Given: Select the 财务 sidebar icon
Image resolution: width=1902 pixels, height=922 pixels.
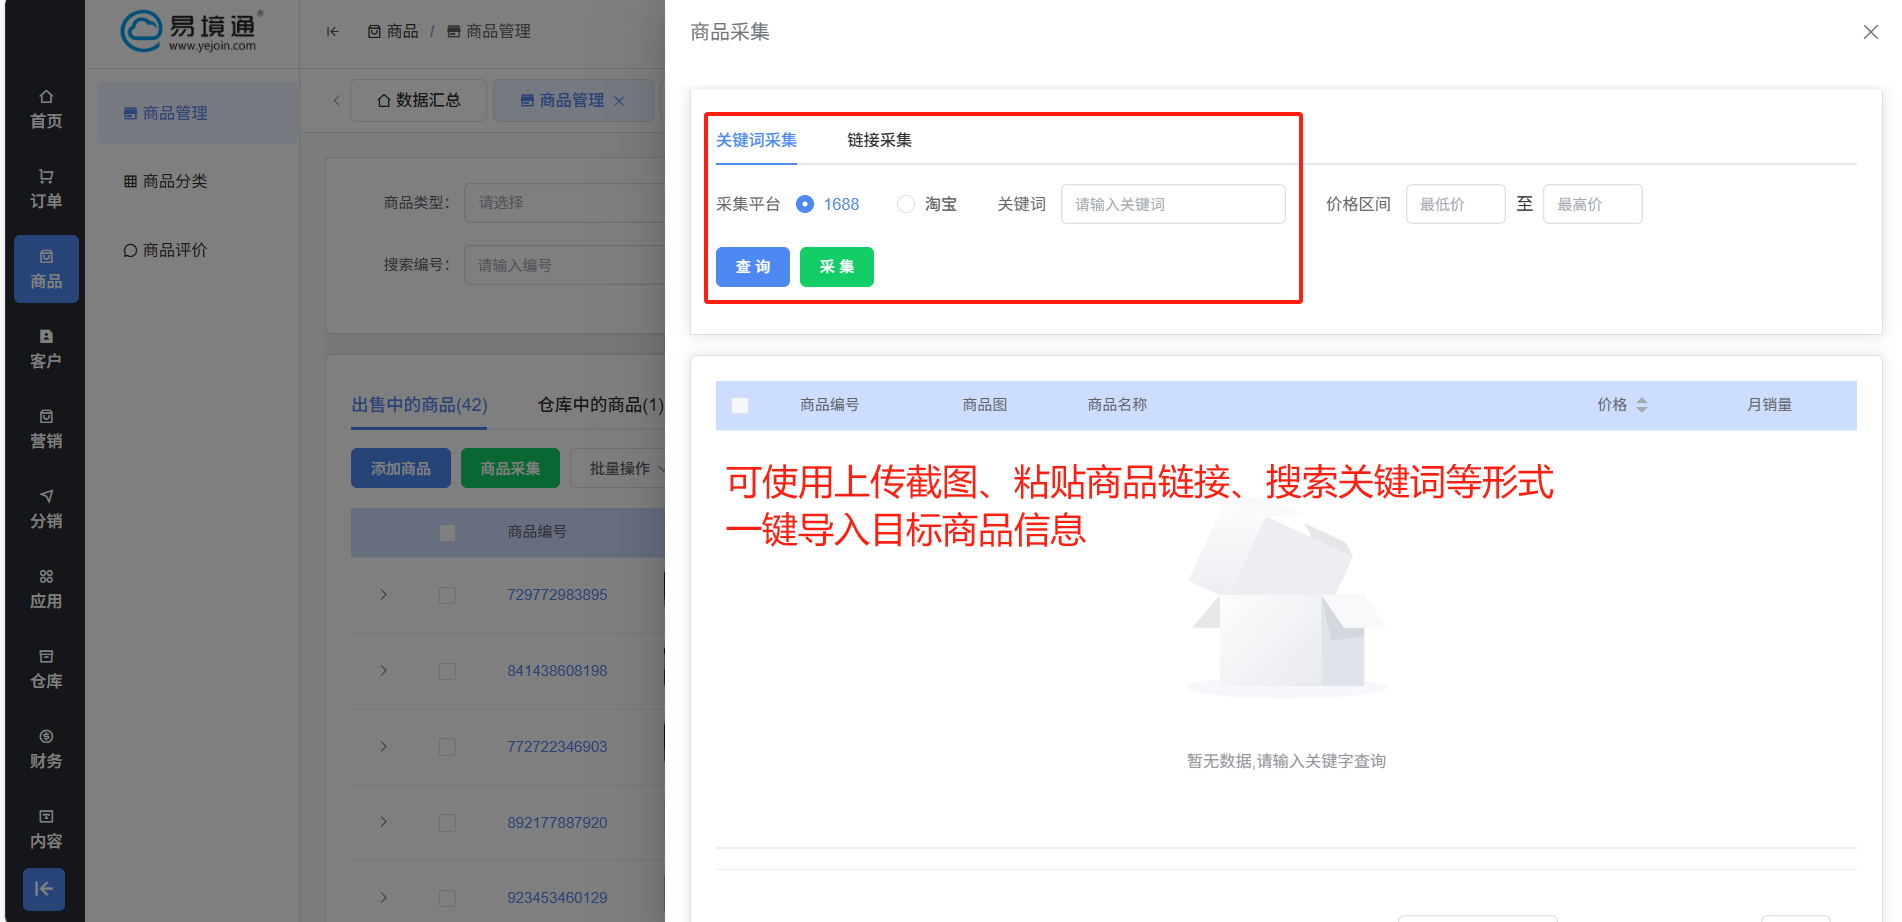Looking at the screenshot, I should [45, 748].
